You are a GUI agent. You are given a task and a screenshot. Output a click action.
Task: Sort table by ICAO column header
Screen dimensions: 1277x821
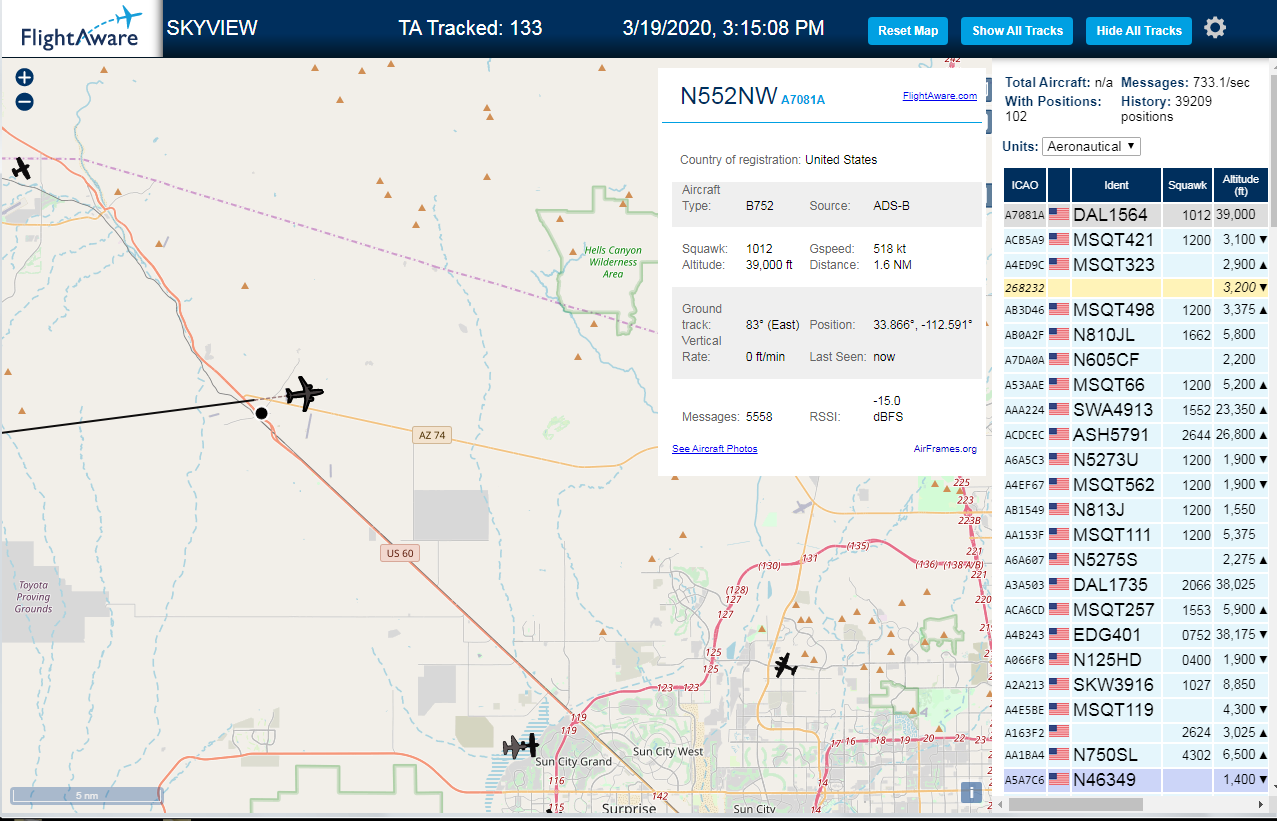tap(1024, 185)
